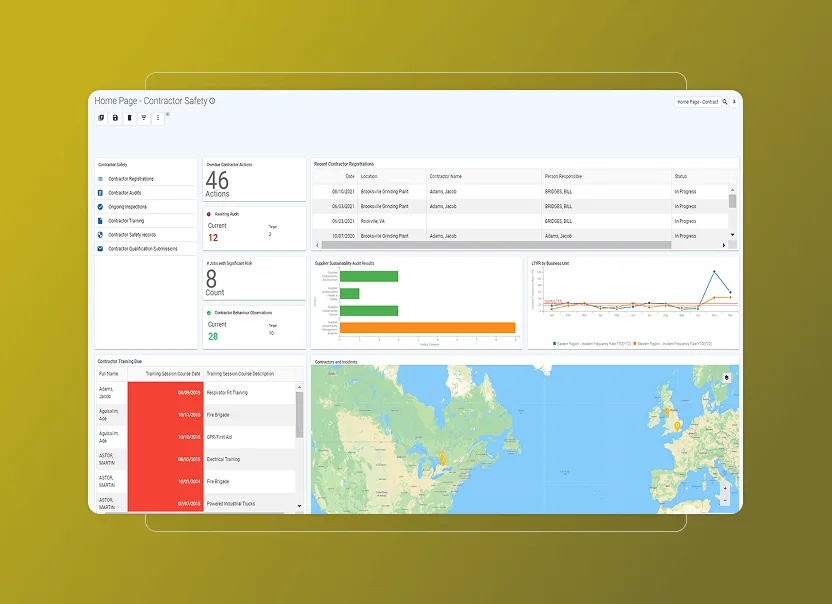Click the 46 Overdue Contractor Actions count
This screenshot has height=604, width=832.
click(x=215, y=180)
